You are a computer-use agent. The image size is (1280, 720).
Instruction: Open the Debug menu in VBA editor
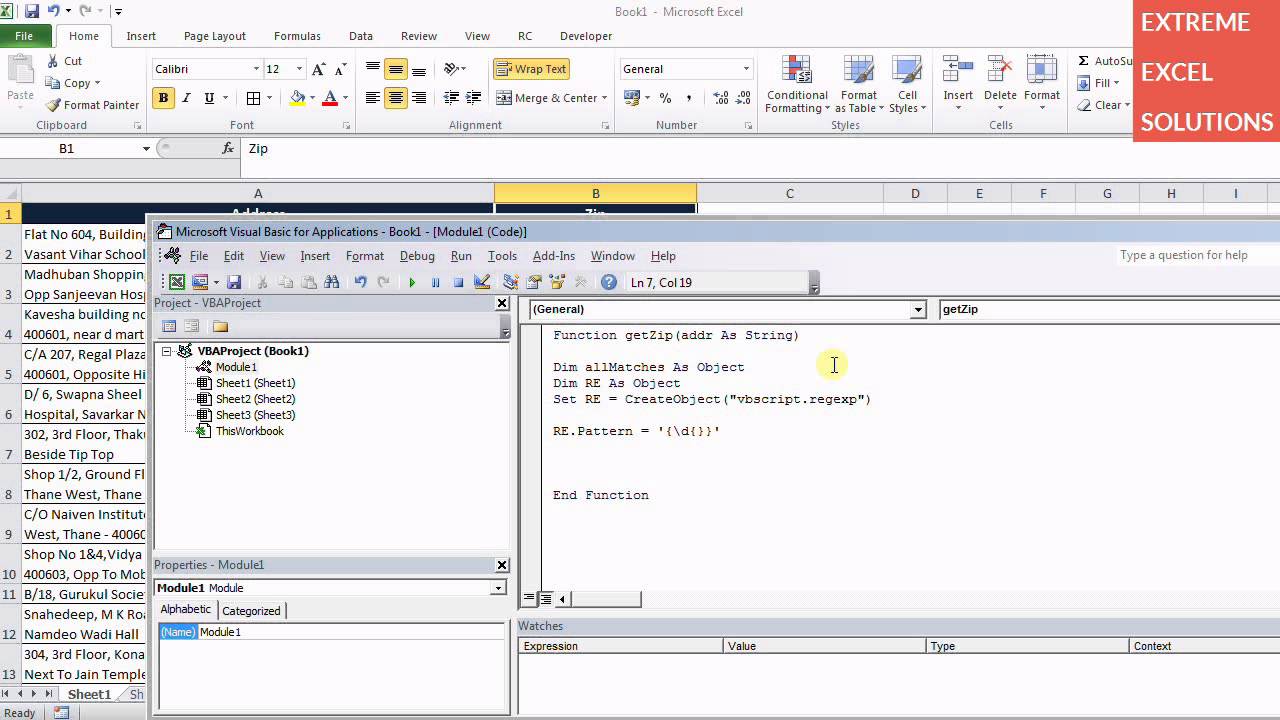click(417, 256)
